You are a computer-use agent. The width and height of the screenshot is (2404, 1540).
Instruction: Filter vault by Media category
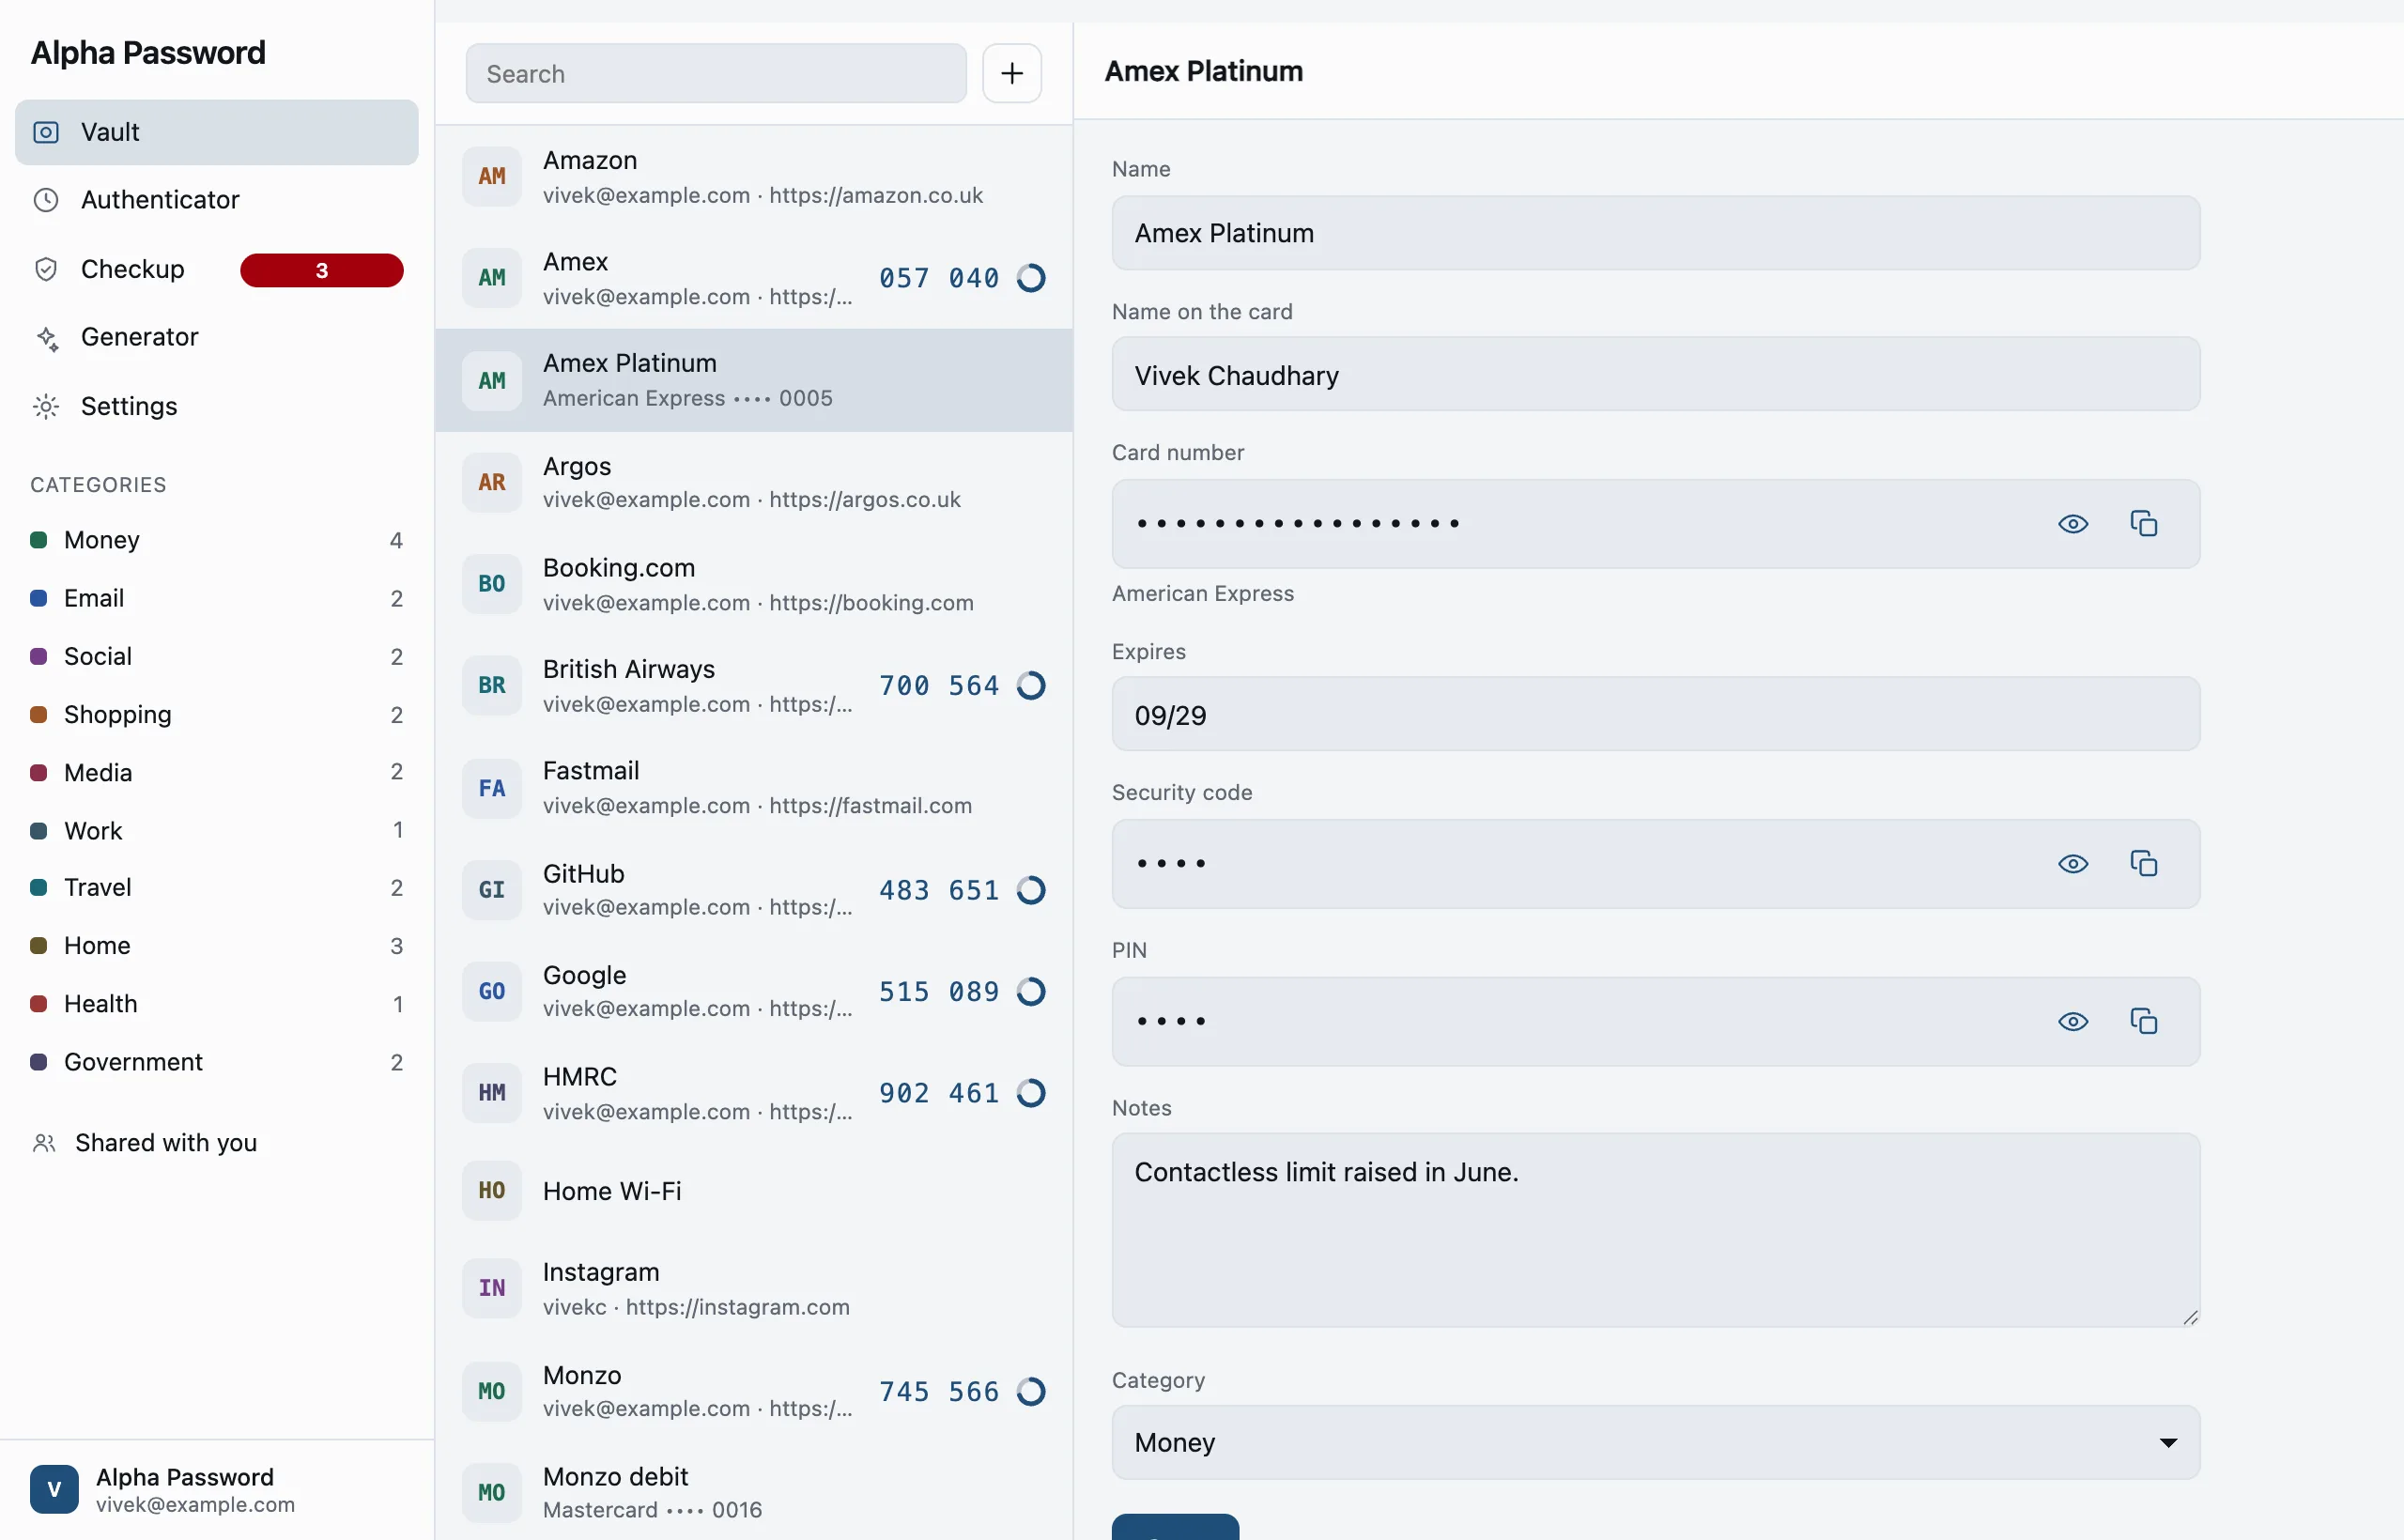[216, 772]
